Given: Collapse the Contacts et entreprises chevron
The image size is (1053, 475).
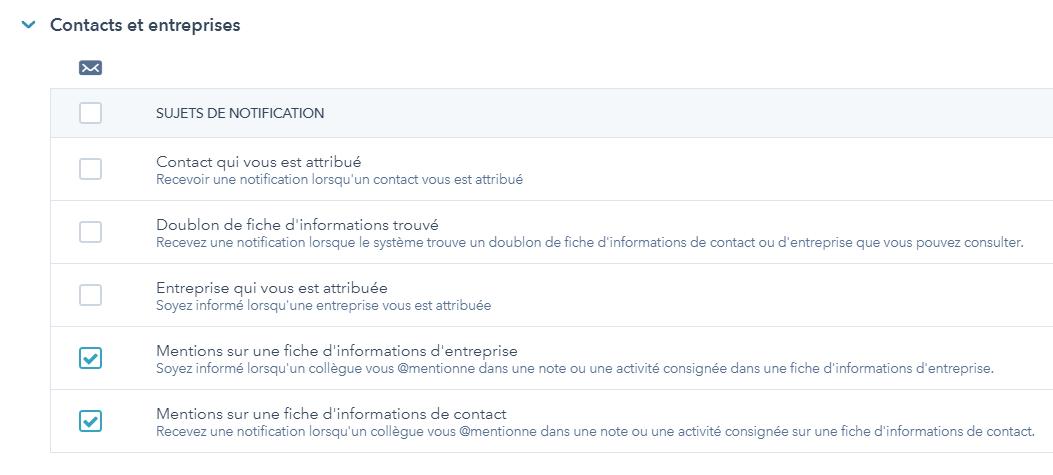Looking at the screenshot, I should pyautogui.click(x=28, y=25).
